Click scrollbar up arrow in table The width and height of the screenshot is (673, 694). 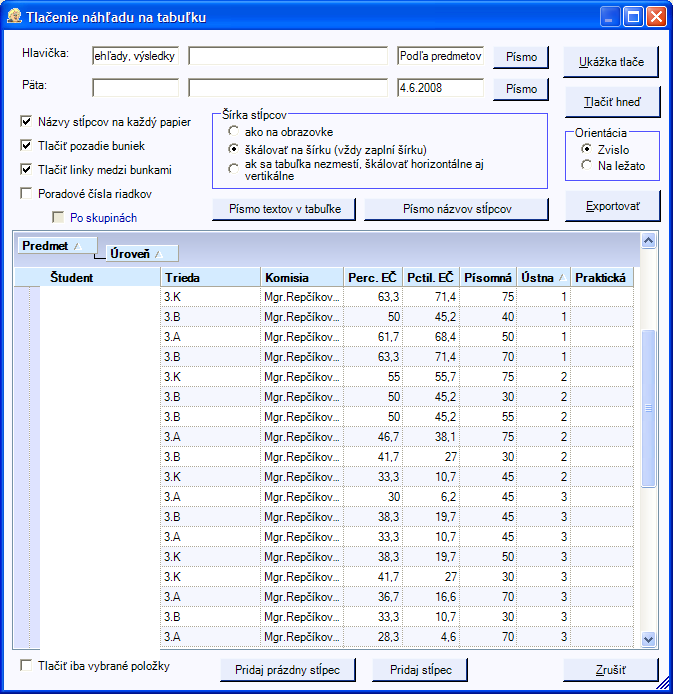648,240
